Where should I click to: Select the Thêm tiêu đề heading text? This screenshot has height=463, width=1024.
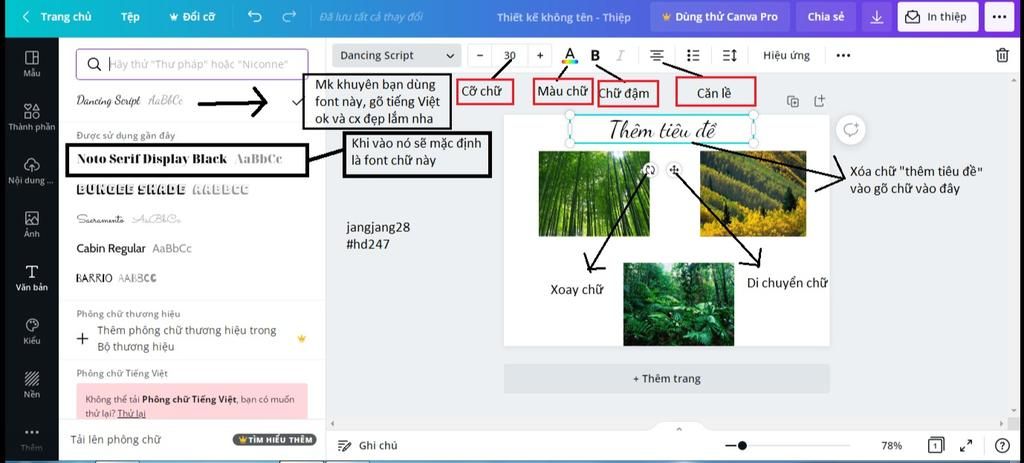pos(662,129)
